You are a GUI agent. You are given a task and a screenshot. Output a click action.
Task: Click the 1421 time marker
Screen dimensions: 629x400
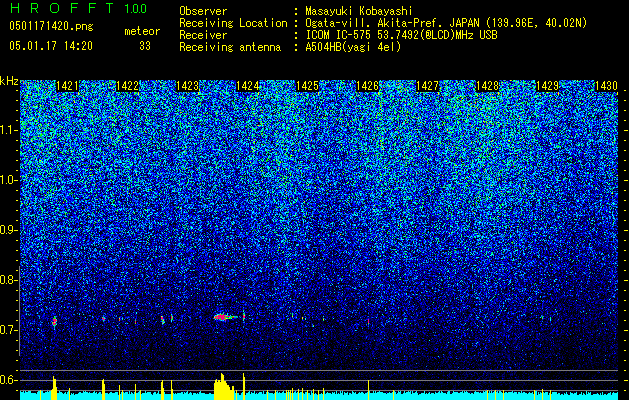pos(67,86)
